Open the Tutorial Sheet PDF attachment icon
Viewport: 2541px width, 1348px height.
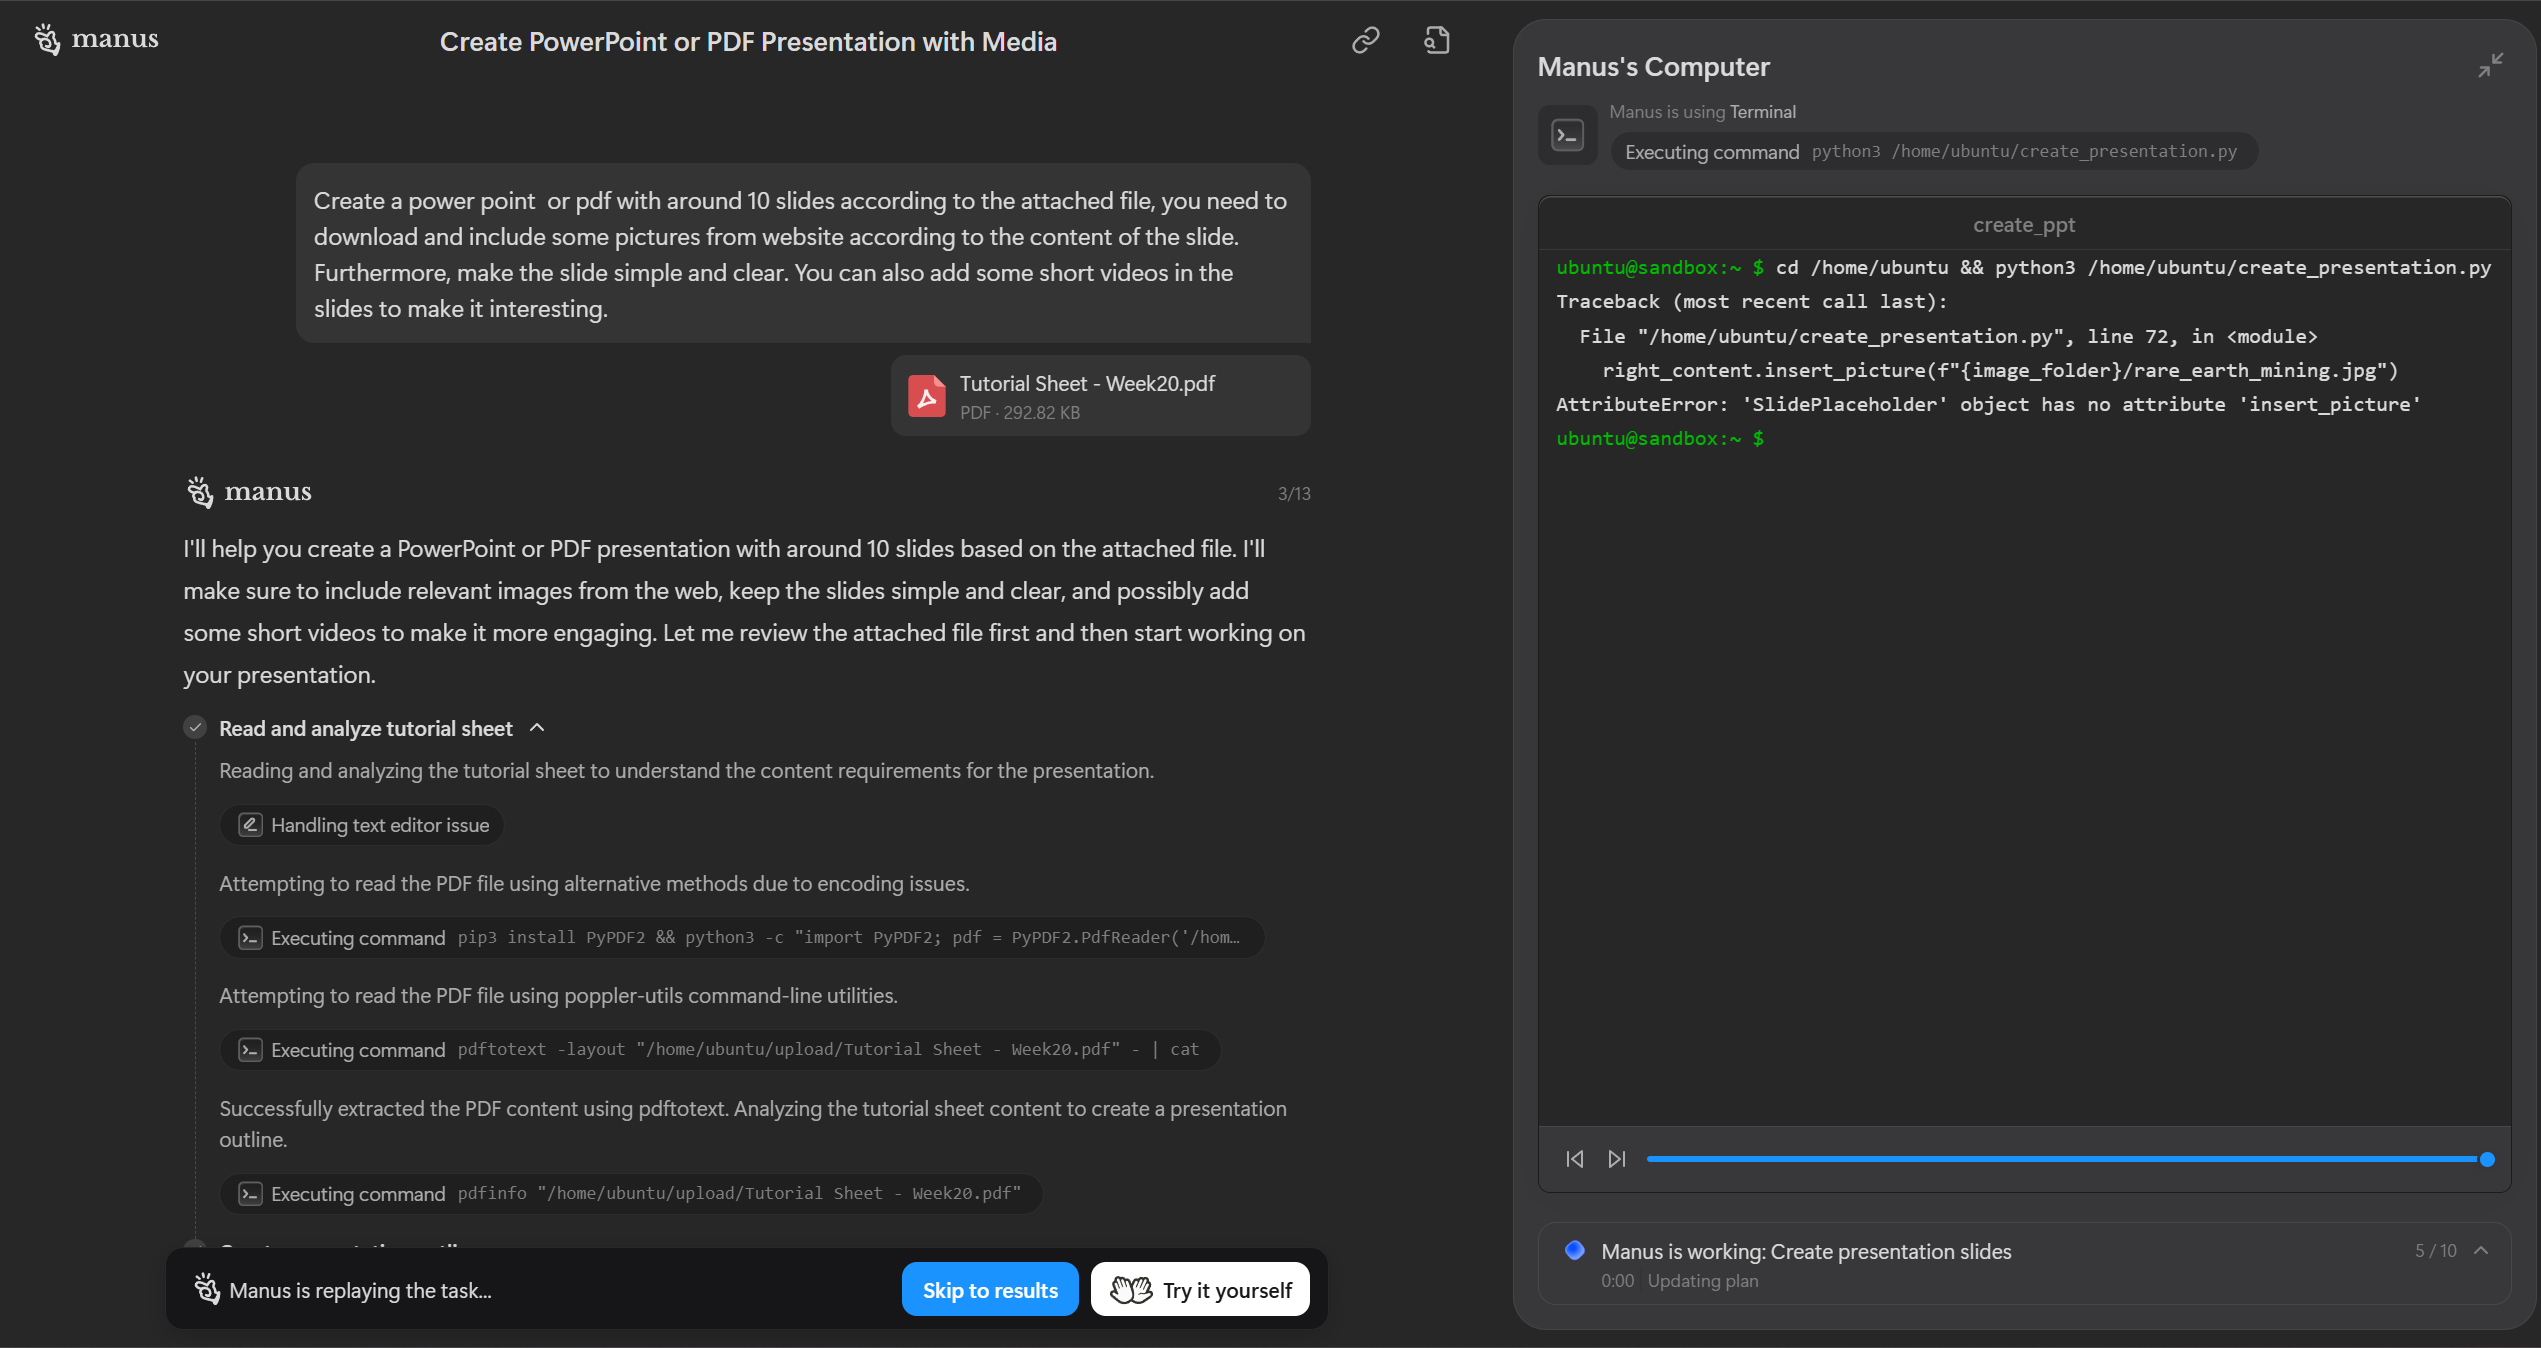coord(926,397)
